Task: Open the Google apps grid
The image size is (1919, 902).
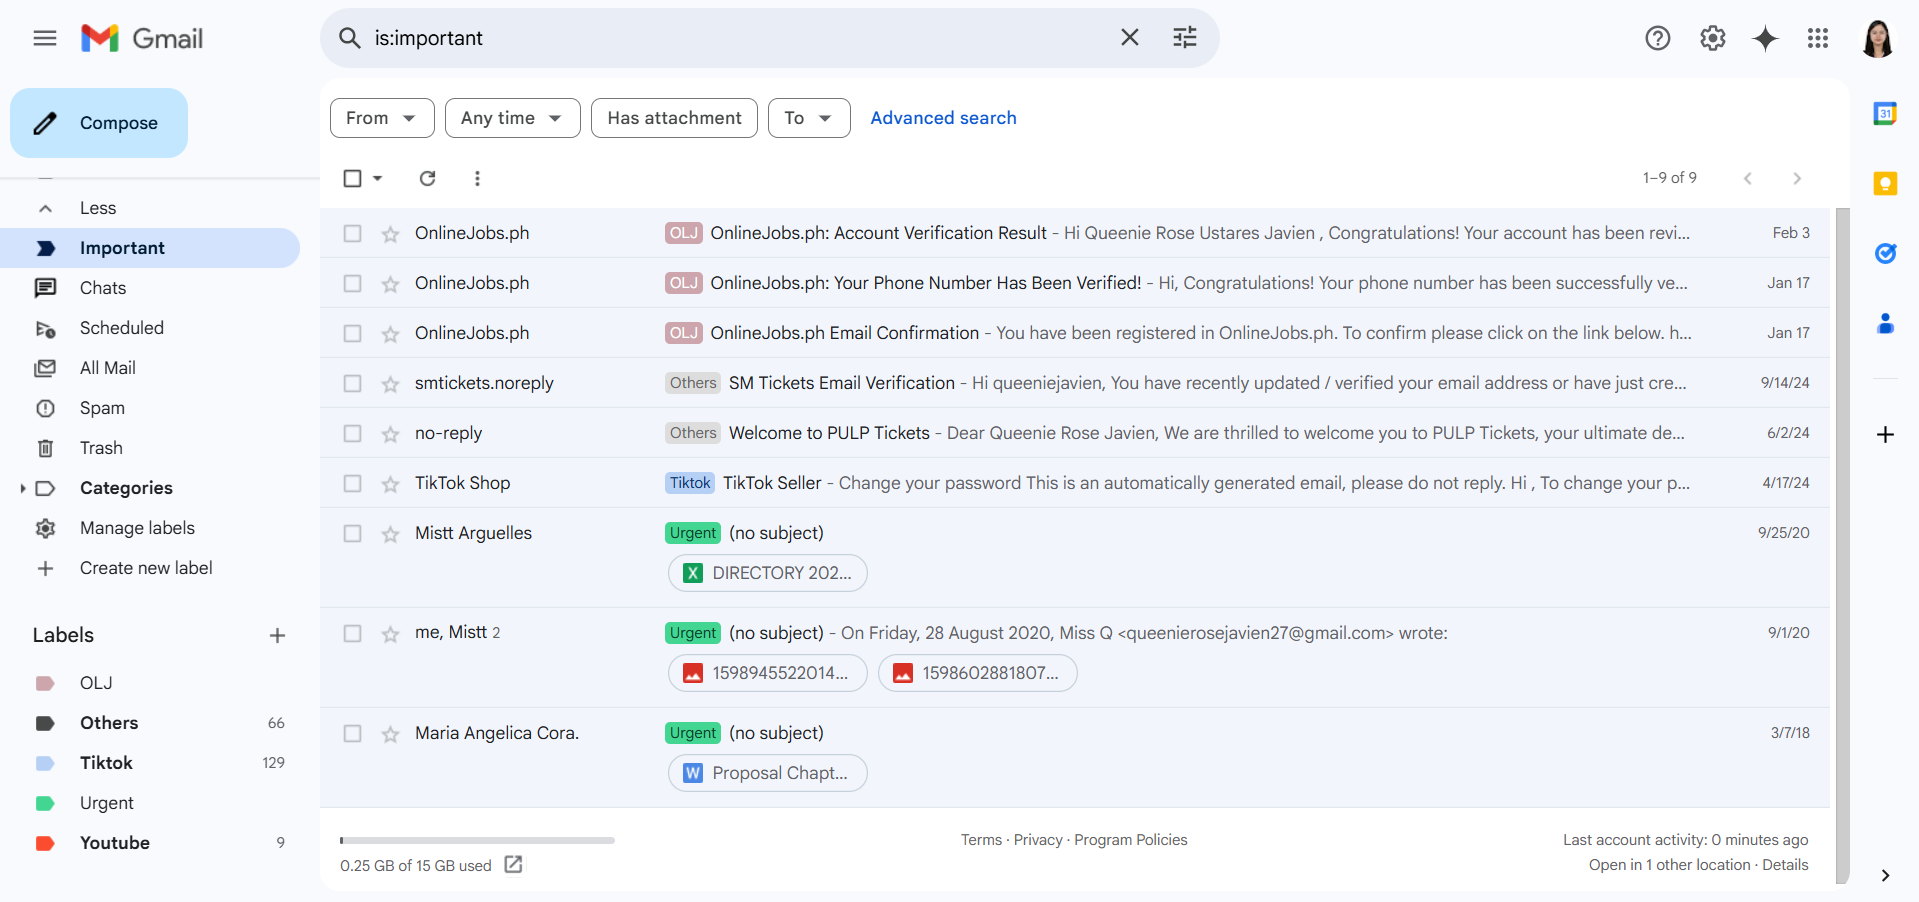Action: click(x=1818, y=38)
